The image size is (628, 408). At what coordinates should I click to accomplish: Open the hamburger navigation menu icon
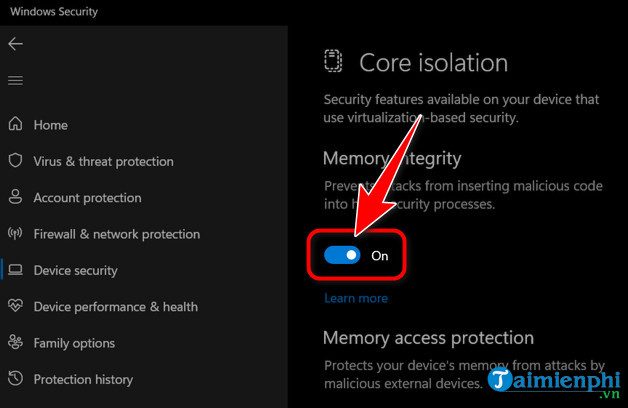coord(15,80)
